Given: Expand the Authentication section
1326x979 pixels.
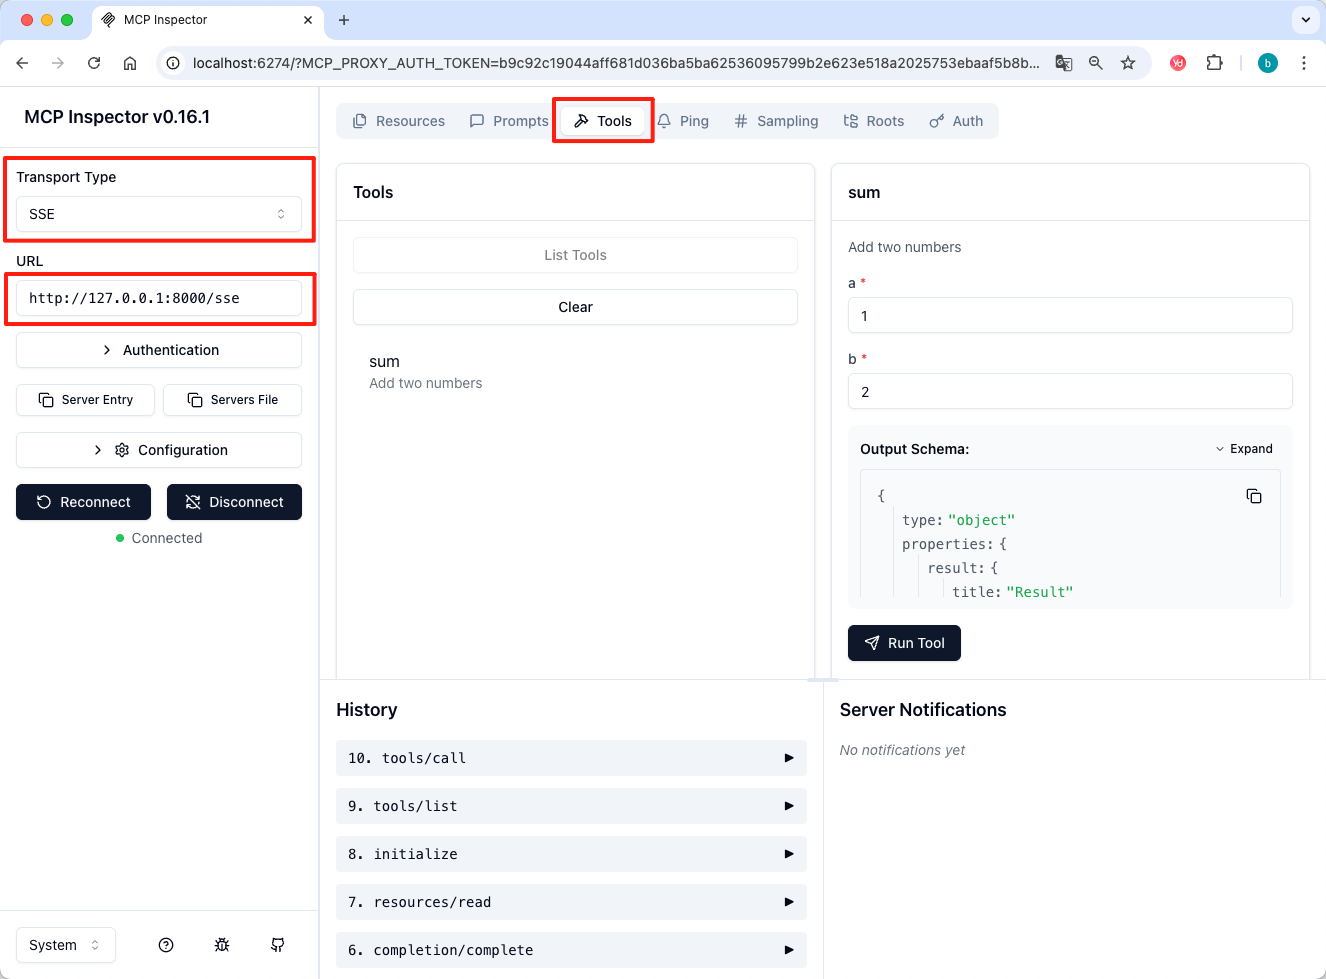Looking at the screenshot, I should (159, 350).
